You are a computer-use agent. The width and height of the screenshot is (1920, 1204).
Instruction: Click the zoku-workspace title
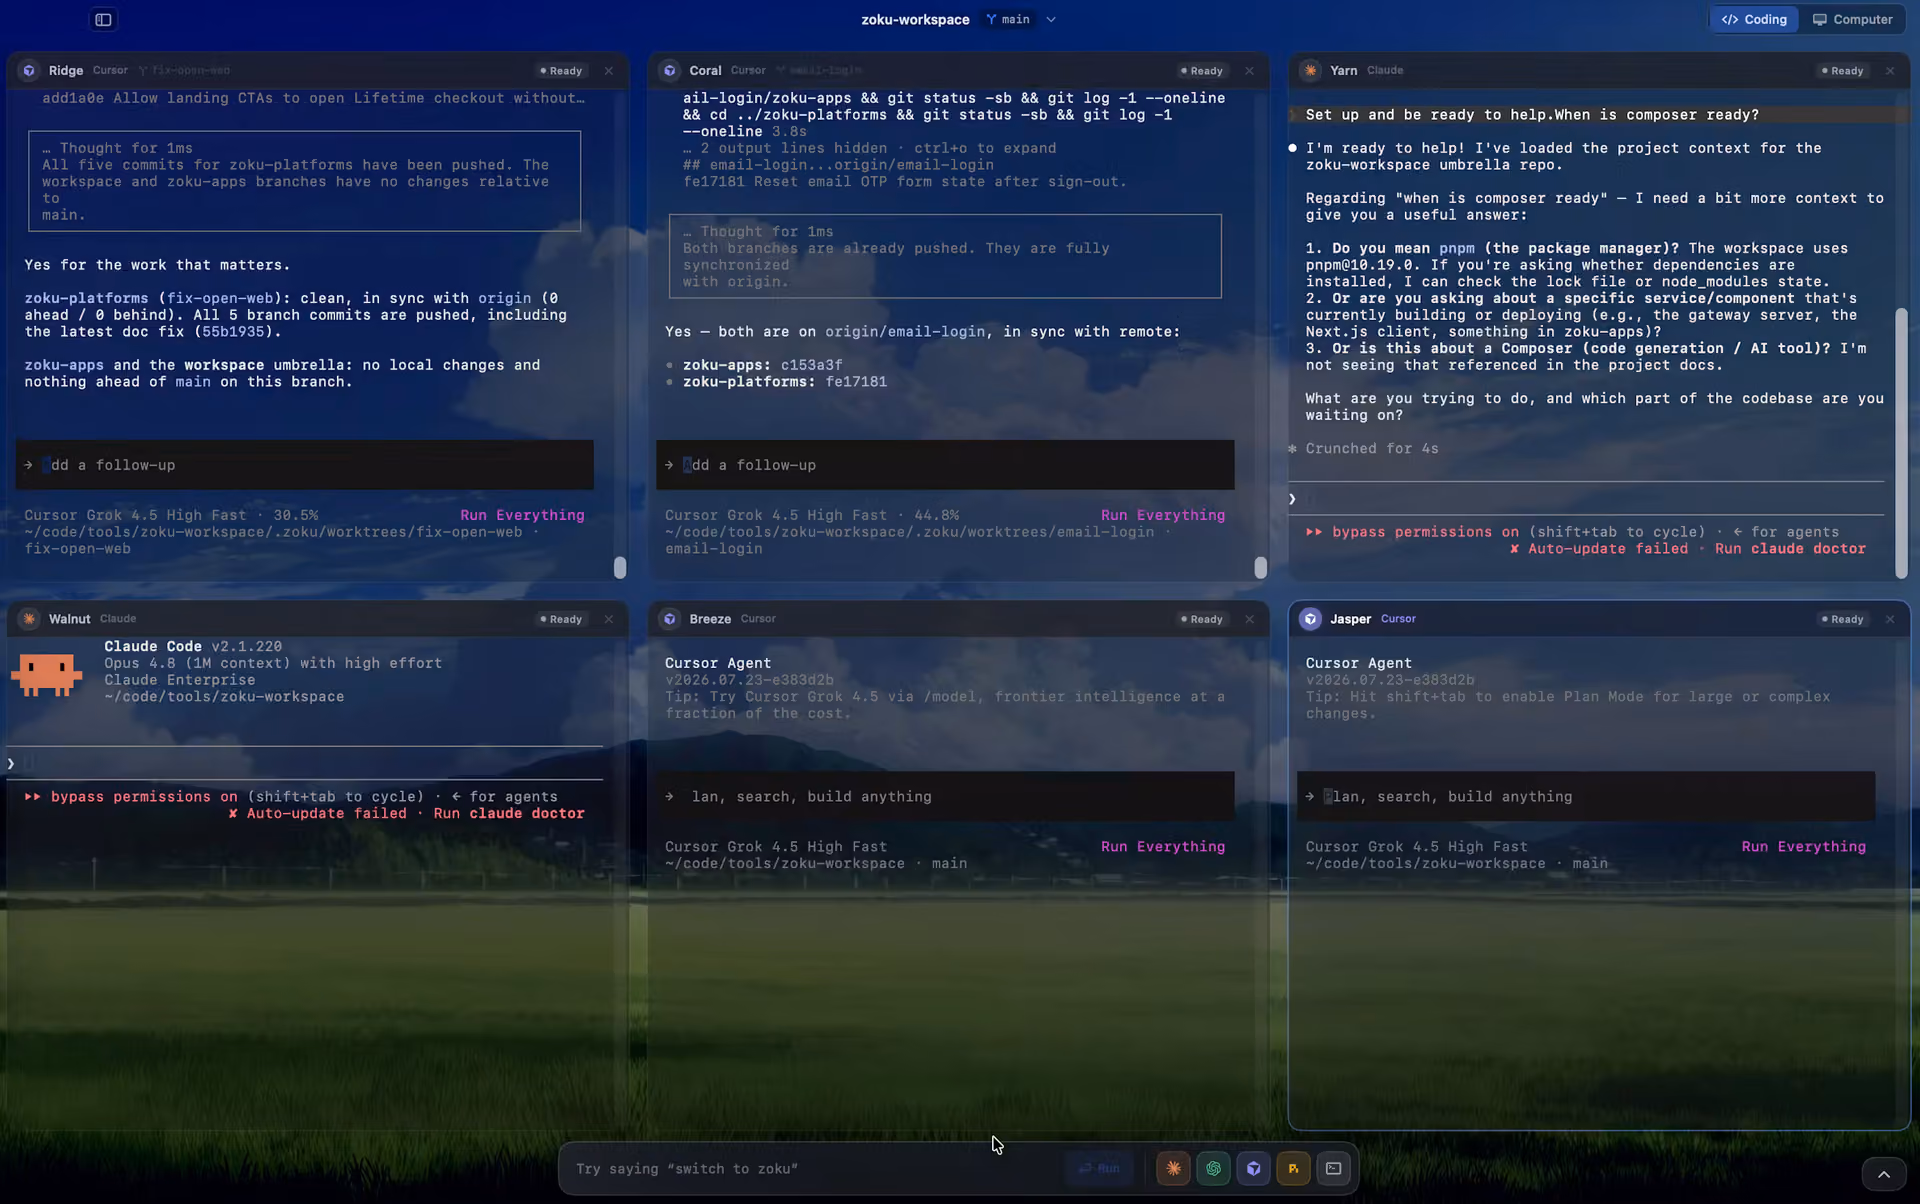(915, 20)
